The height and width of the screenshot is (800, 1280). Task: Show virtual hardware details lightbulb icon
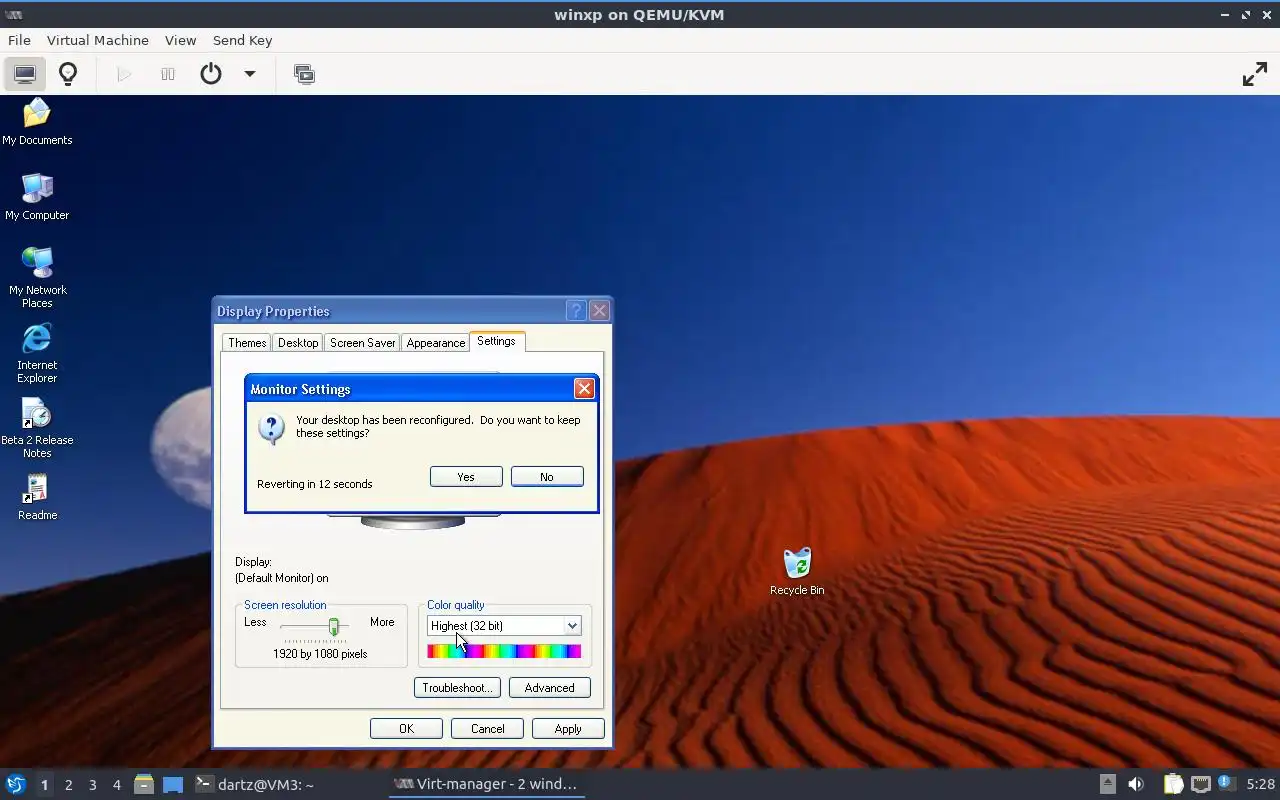click(68, 74)
